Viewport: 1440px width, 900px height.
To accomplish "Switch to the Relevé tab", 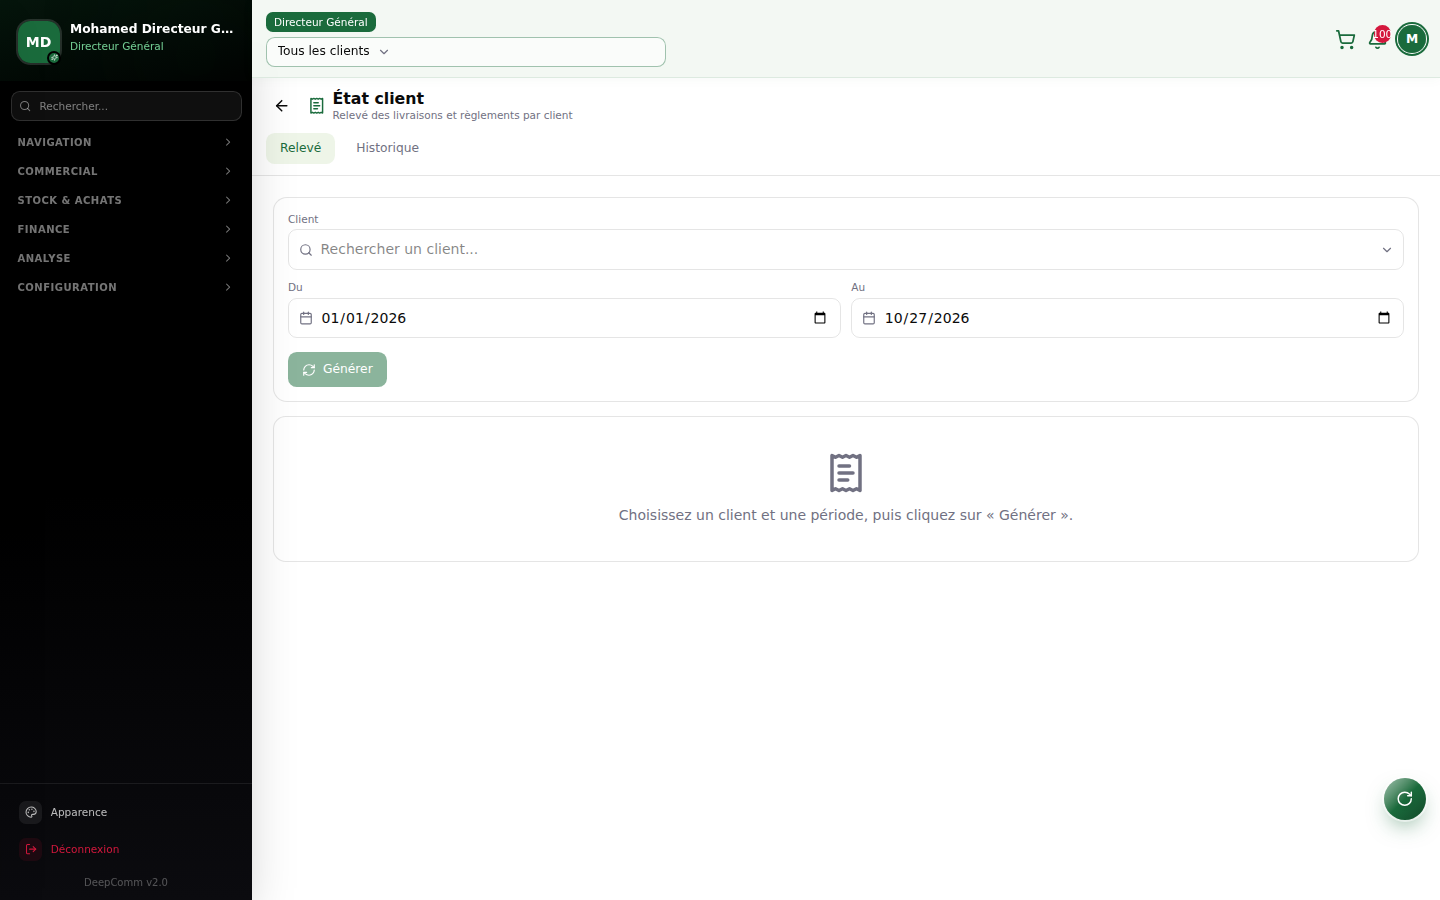I will 300,148.
